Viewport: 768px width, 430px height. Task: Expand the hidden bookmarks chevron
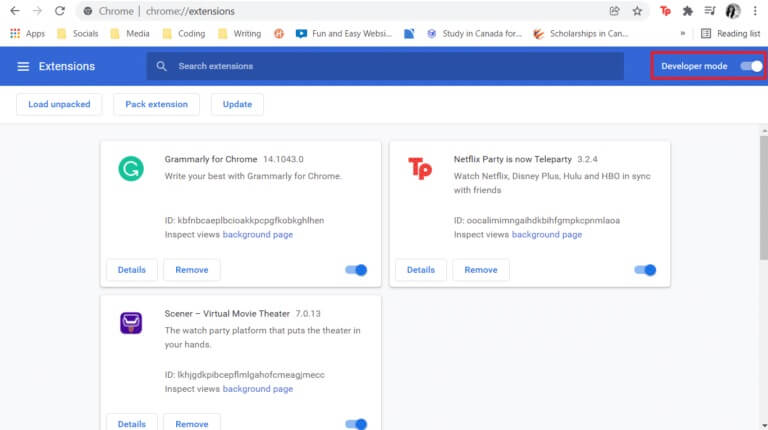coord(683,33)
